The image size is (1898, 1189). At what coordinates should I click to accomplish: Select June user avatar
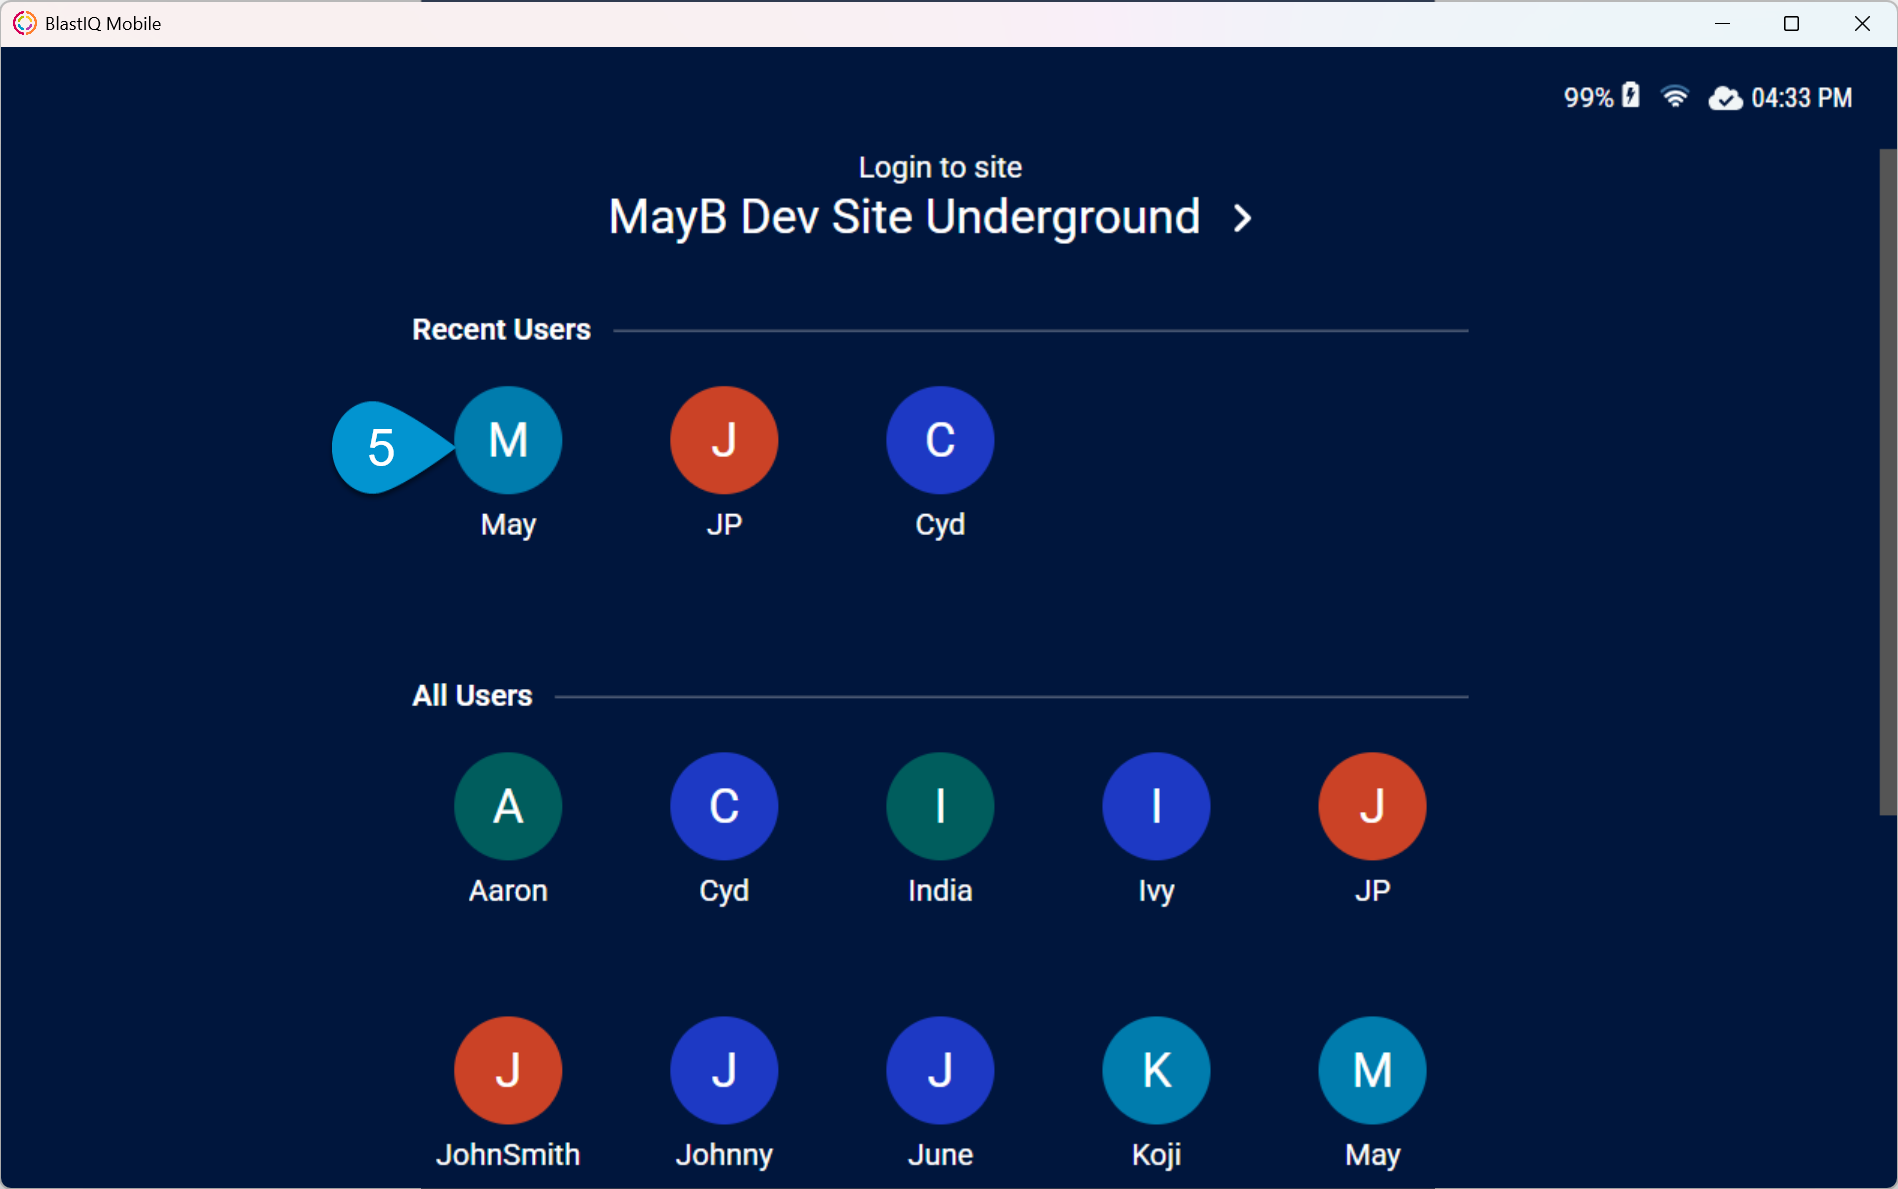(x=940, y=1070)
